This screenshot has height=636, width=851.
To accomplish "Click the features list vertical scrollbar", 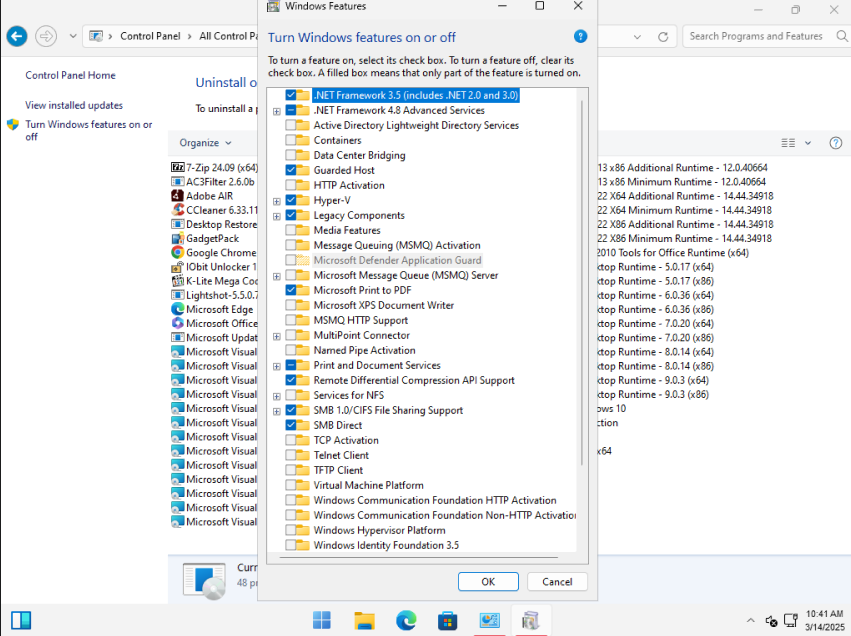I will pos(582,282).
